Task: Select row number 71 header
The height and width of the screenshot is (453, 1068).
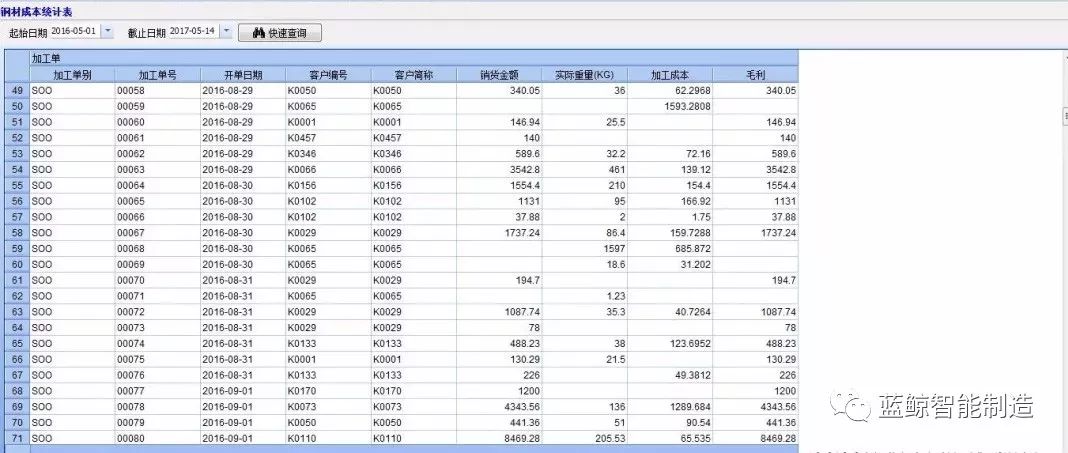Action: point(17,439)
